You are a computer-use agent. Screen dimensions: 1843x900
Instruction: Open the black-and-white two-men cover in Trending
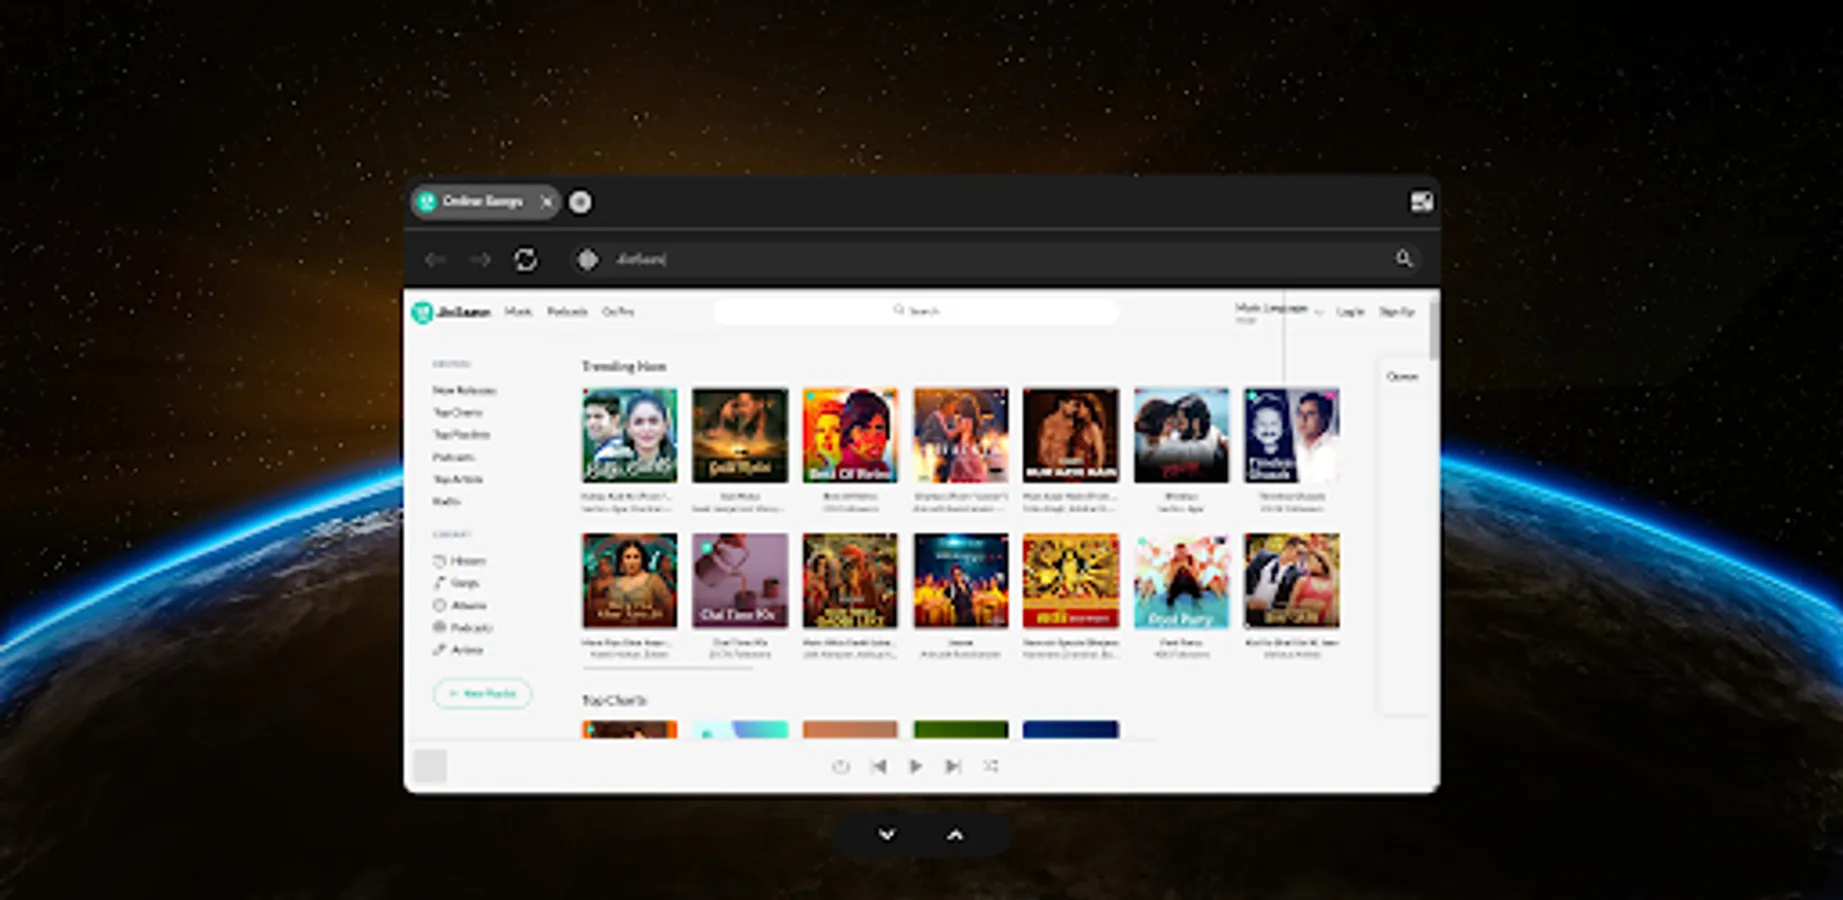(x=1291, y=436)
